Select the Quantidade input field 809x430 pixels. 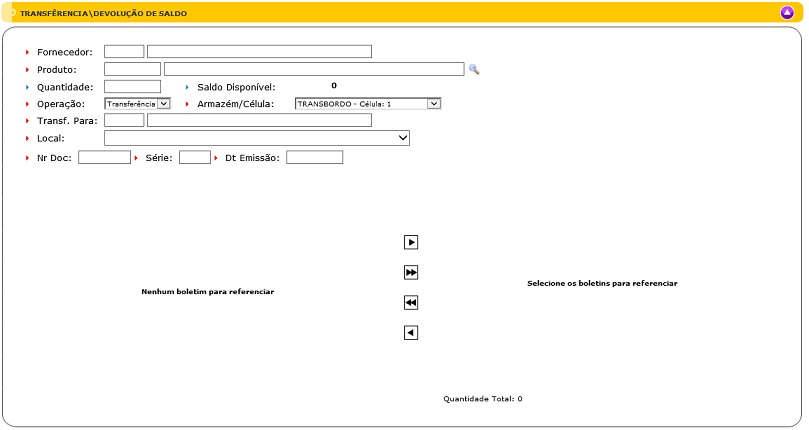tap(132, 87)
